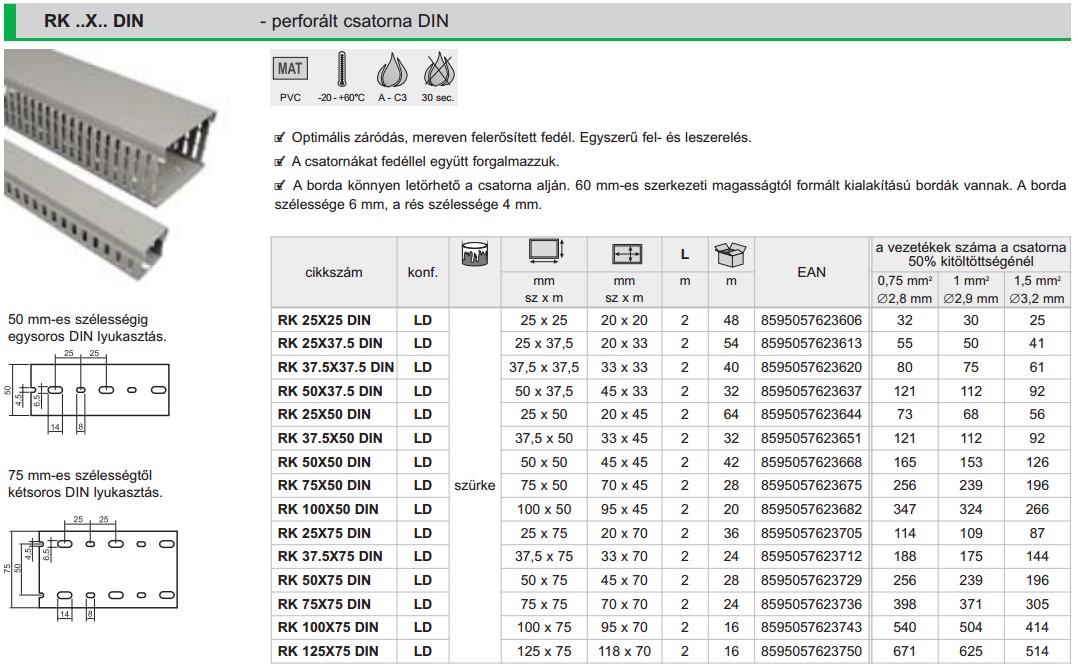Select product 'RK 100X50 DIN'
This screenshot has width=1078, height=671.
click(328, 509)
